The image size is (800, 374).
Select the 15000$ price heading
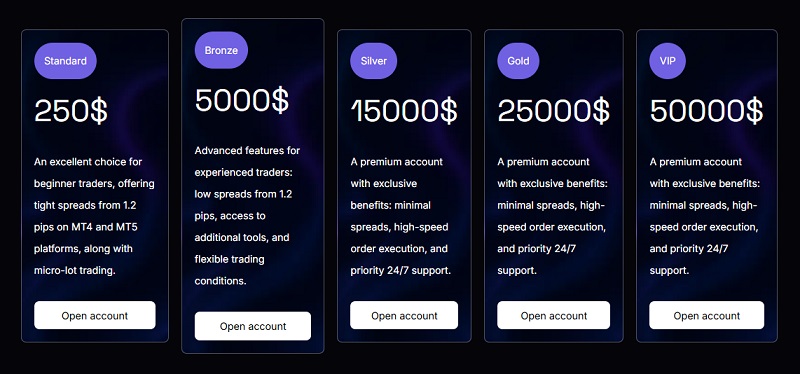click(x=404, y=111)
